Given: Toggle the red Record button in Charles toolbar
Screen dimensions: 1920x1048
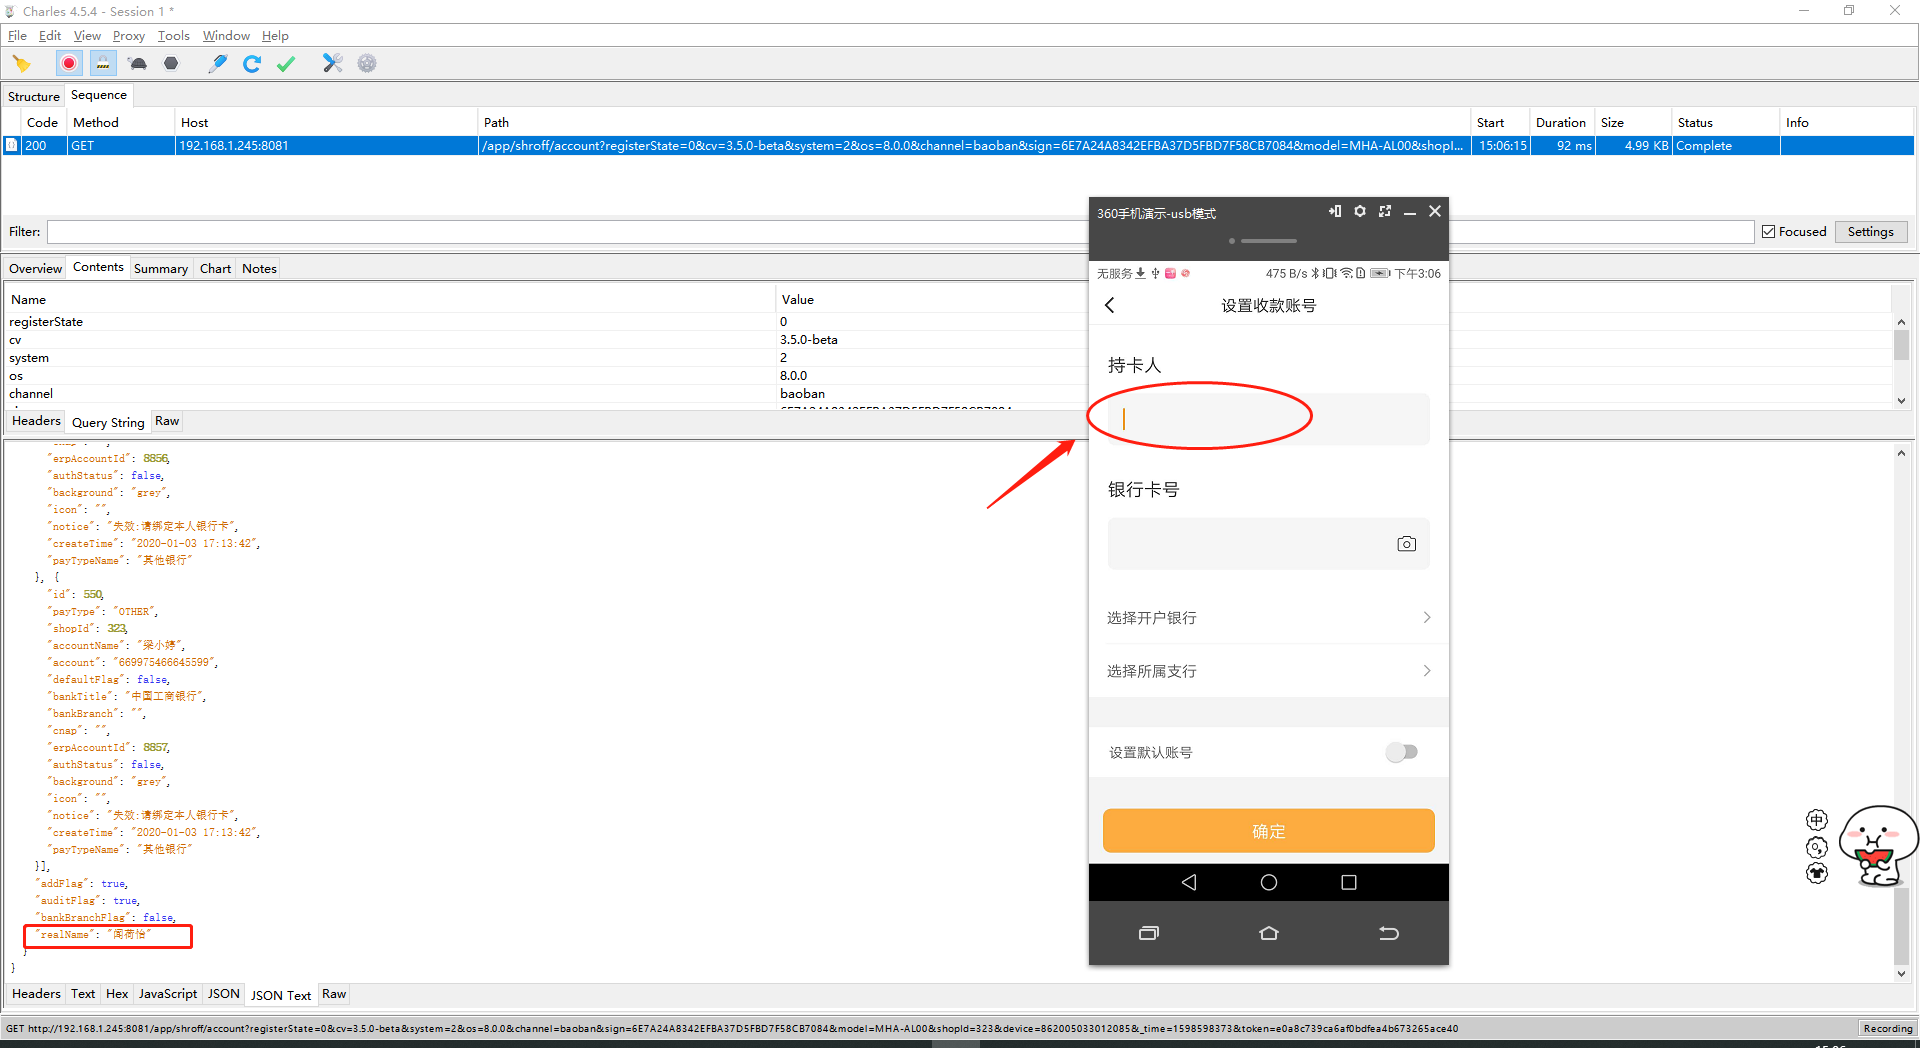Looking at the screenshot, I should click(x=68, y=64).
